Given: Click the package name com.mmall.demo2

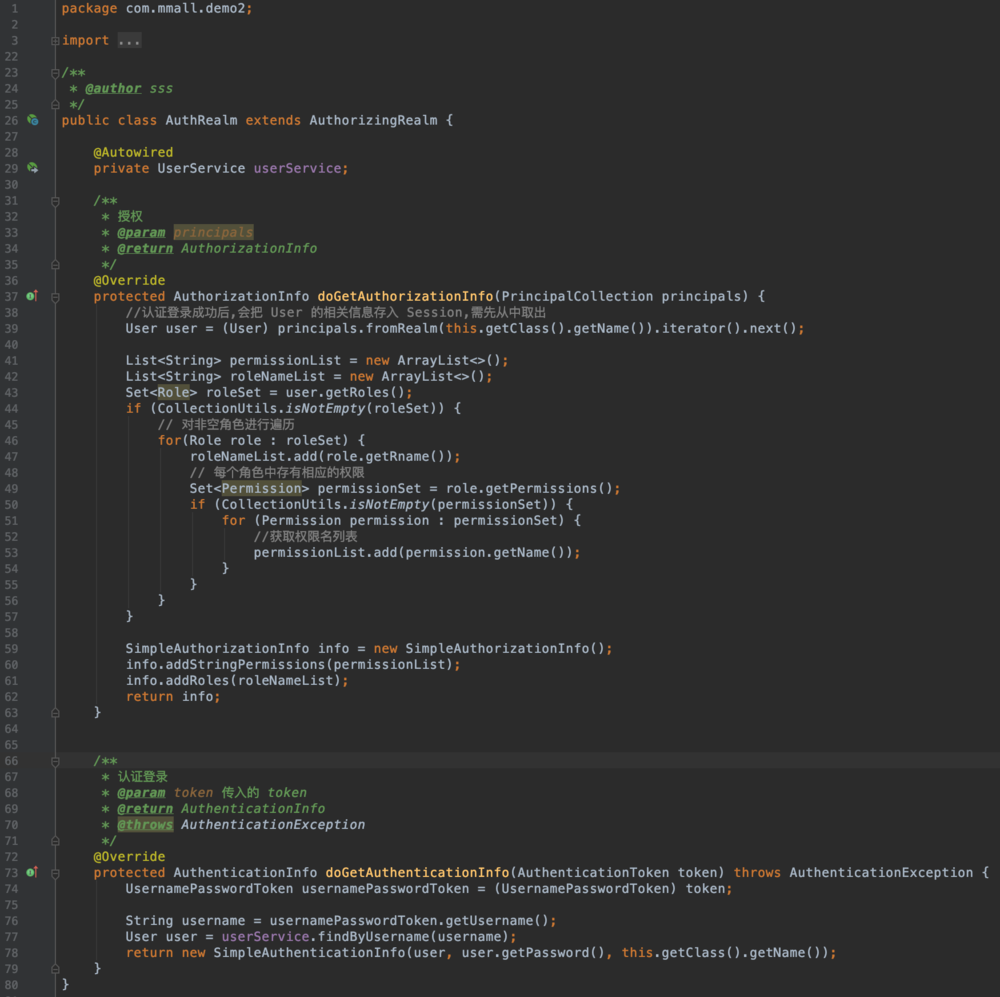Looking at the screenshot, I should 185,8.
